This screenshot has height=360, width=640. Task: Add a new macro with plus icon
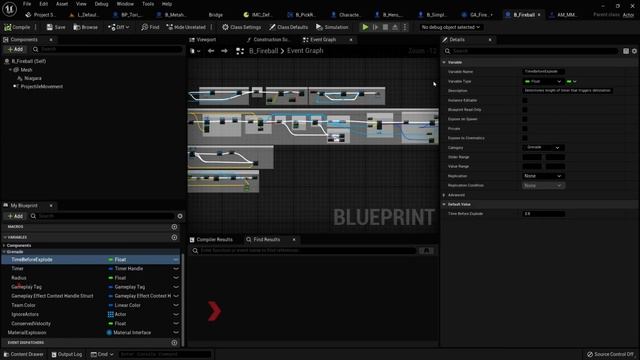point(174,227)
